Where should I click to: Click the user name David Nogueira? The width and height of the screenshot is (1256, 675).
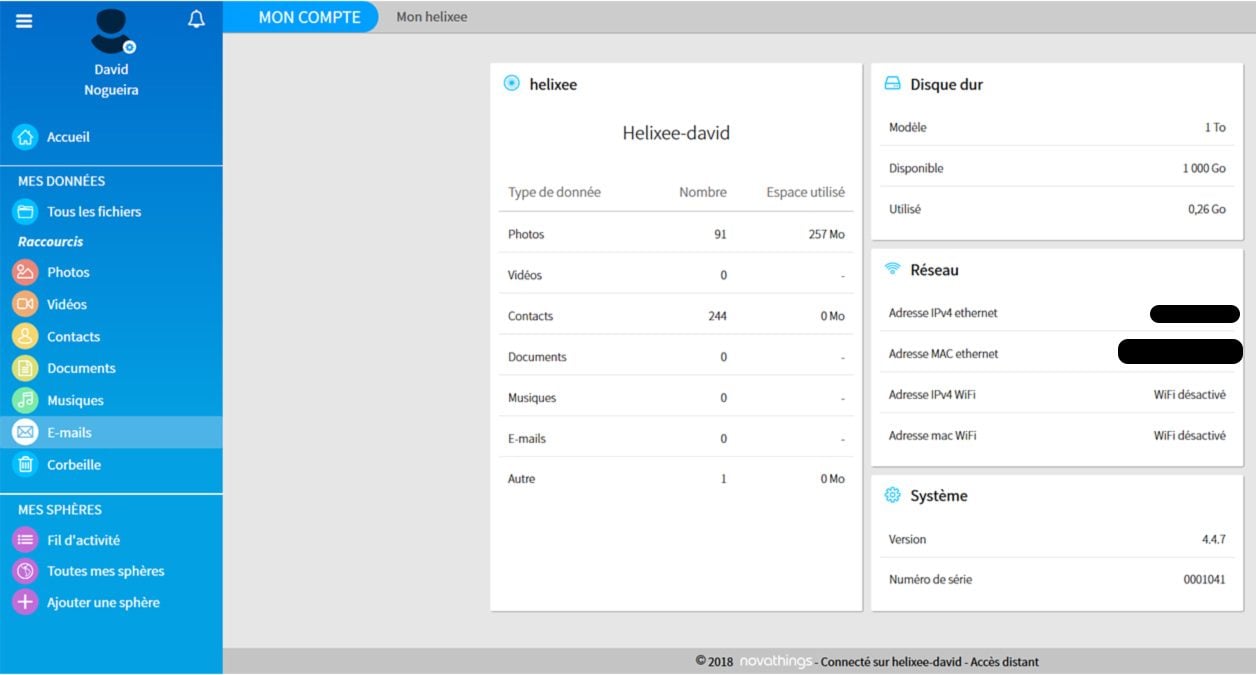(111, 80)
